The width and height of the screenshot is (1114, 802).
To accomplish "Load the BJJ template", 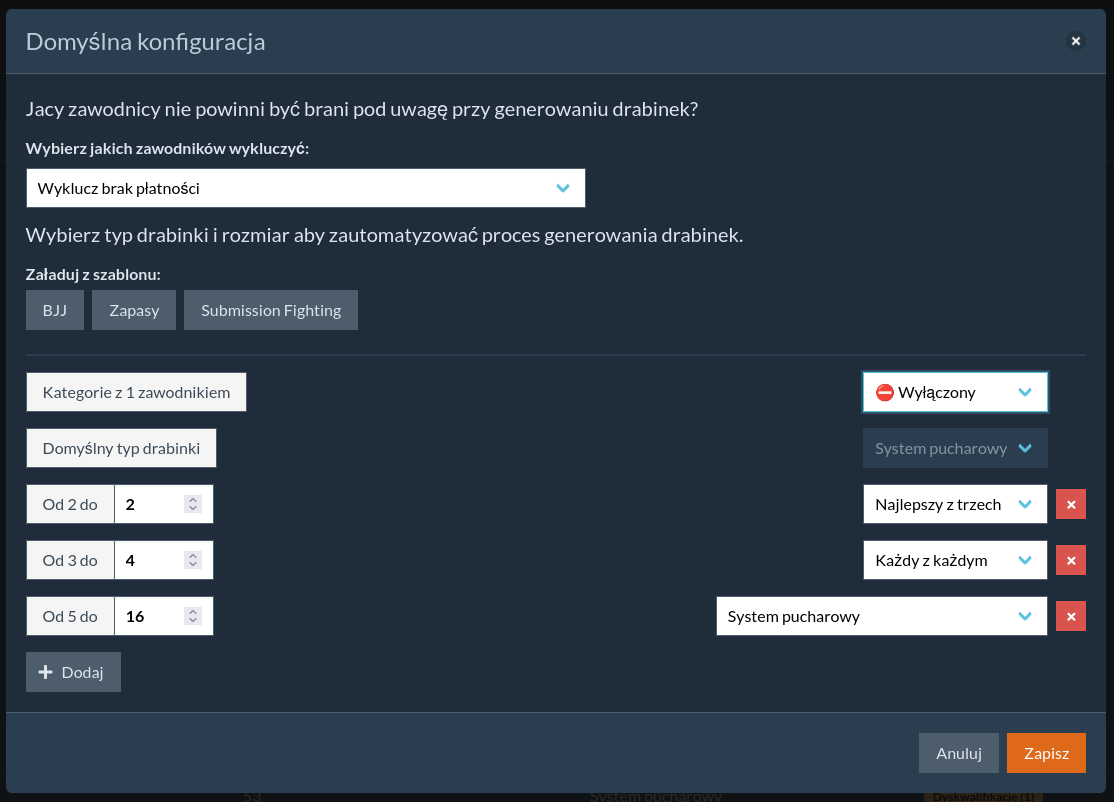I will pos(55,310).
